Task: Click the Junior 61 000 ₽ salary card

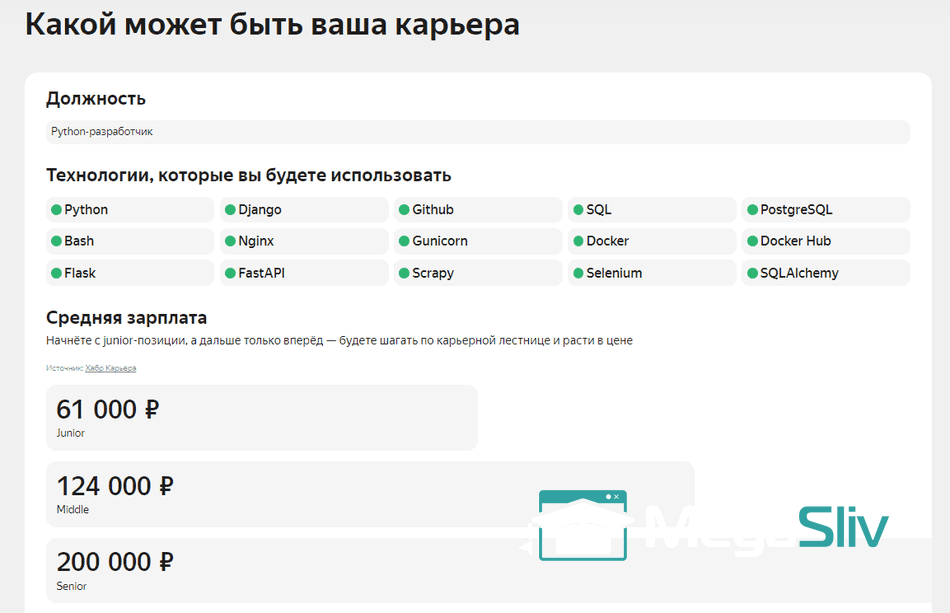Action: (x=261, y=418)
